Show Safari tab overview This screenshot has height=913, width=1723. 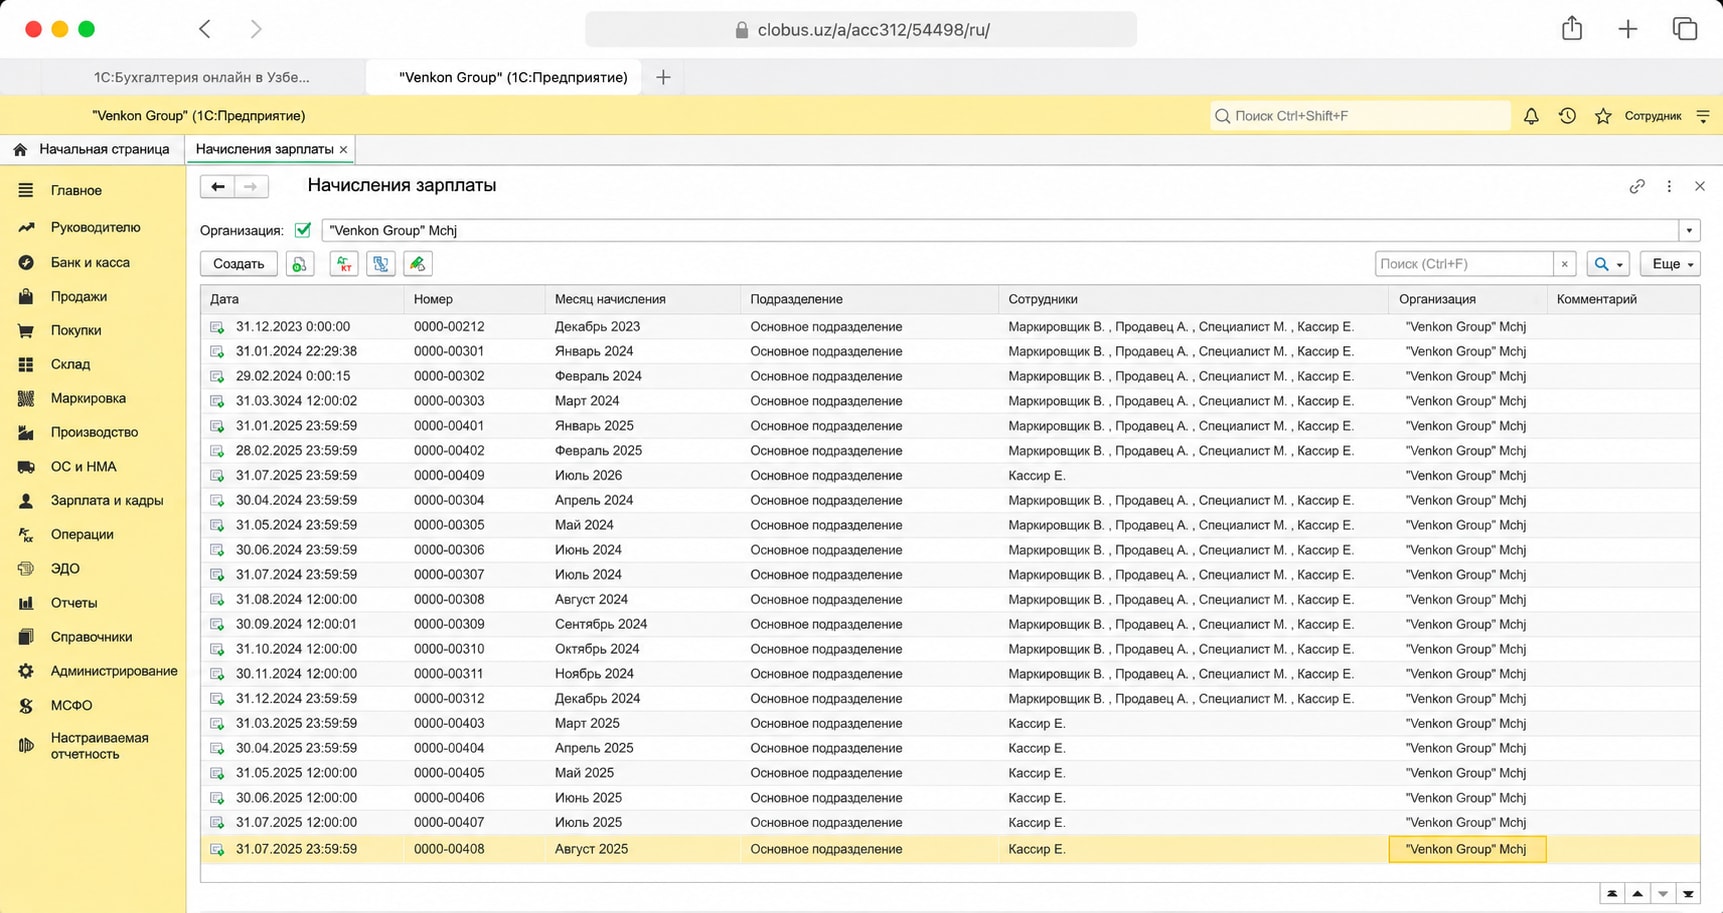coord(1685,29)
